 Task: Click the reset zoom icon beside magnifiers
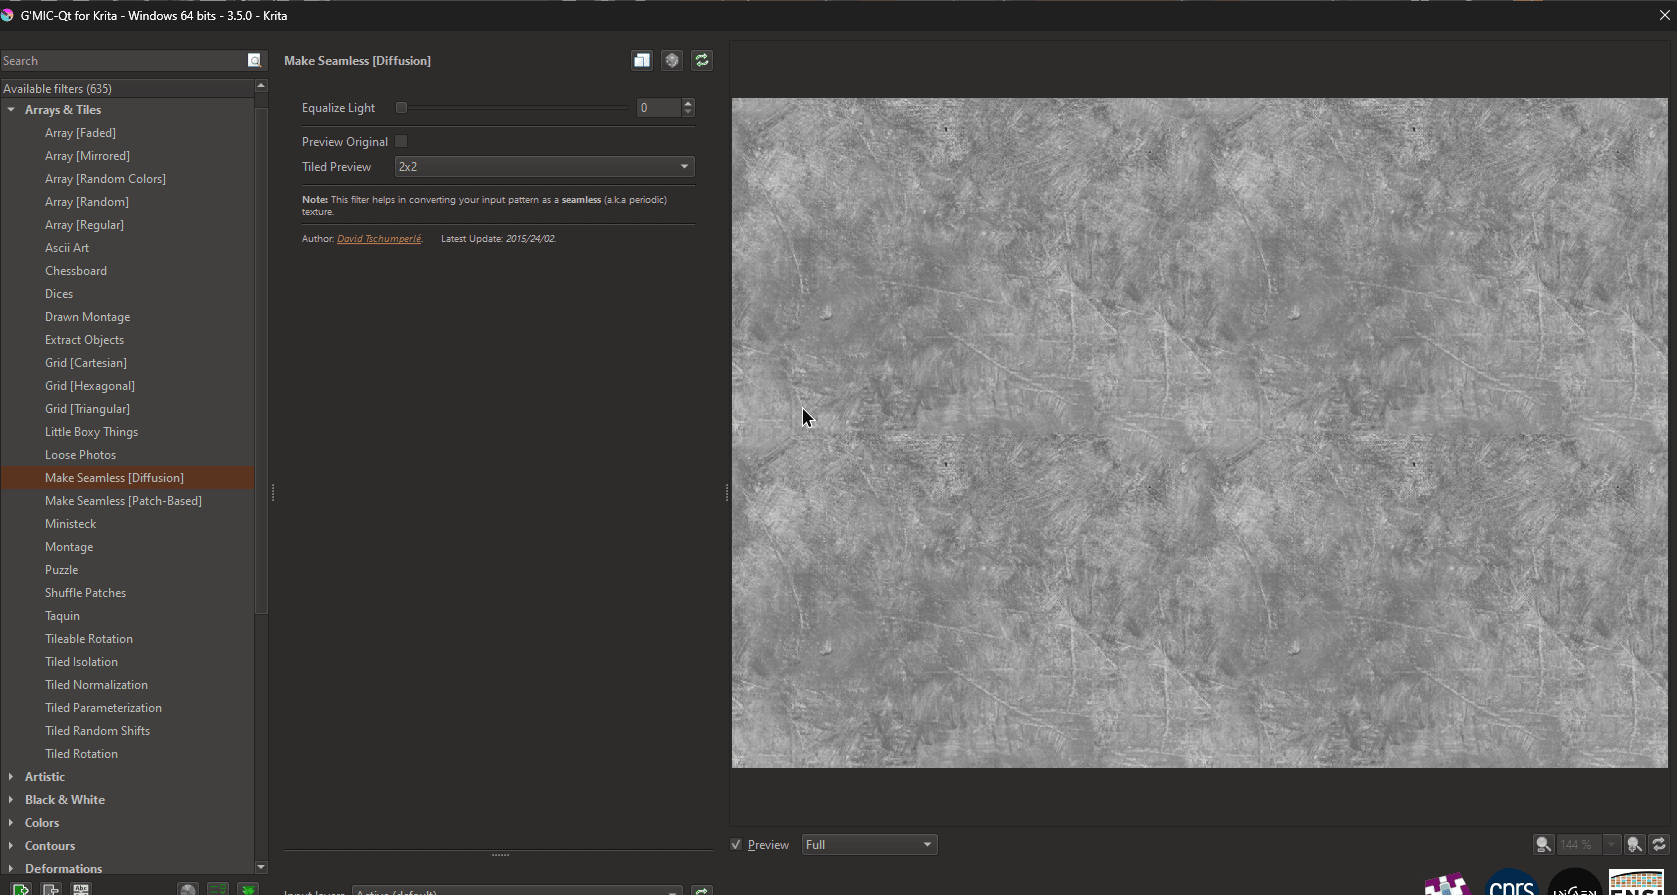coord(1659,845)
